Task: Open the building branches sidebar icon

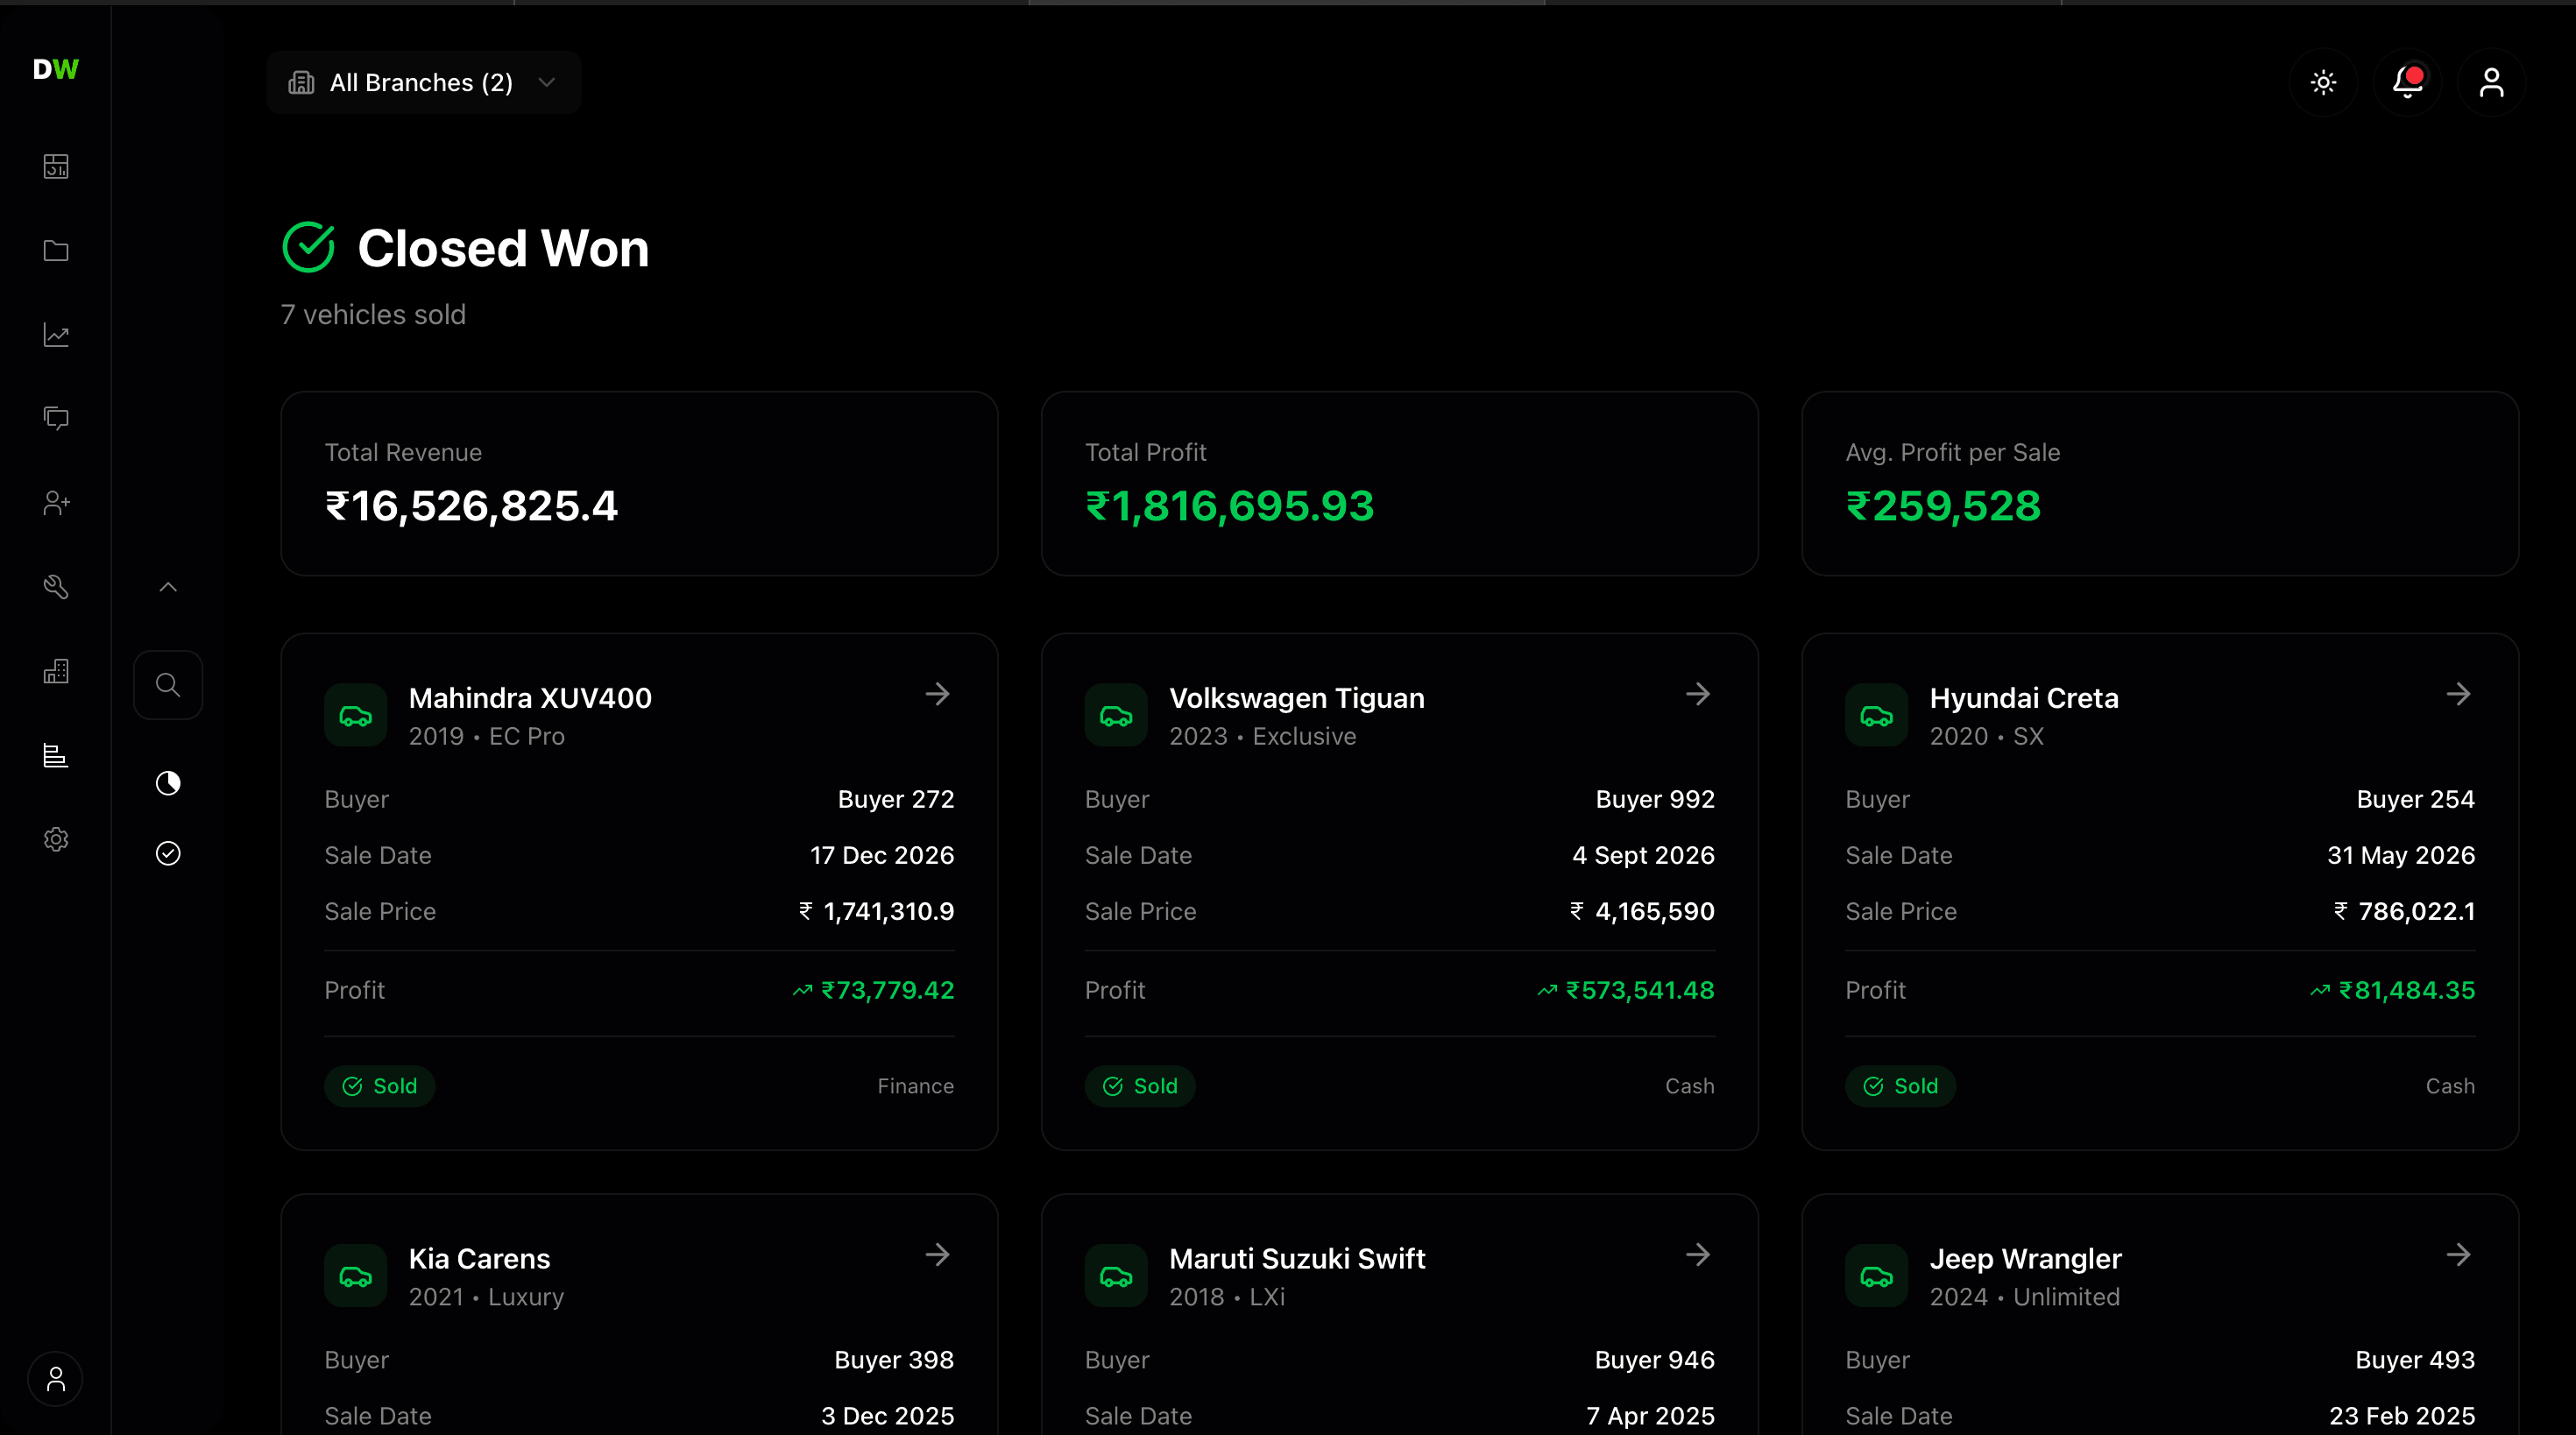Action: [56, 670]
